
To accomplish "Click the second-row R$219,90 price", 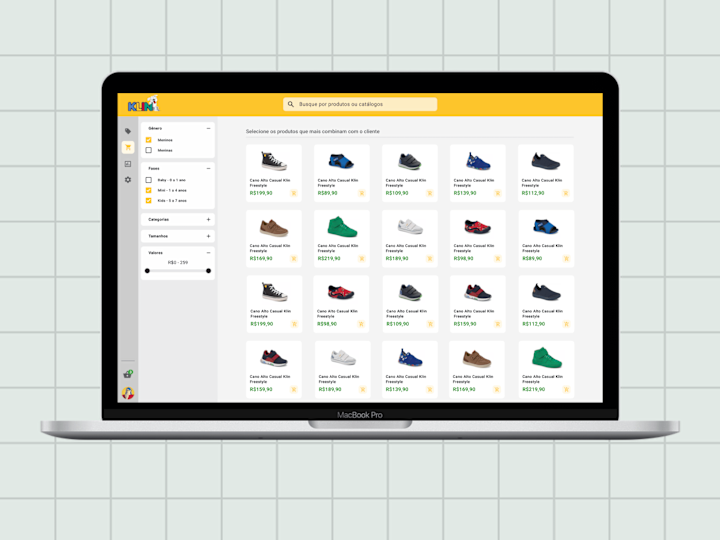I will 329,259.
